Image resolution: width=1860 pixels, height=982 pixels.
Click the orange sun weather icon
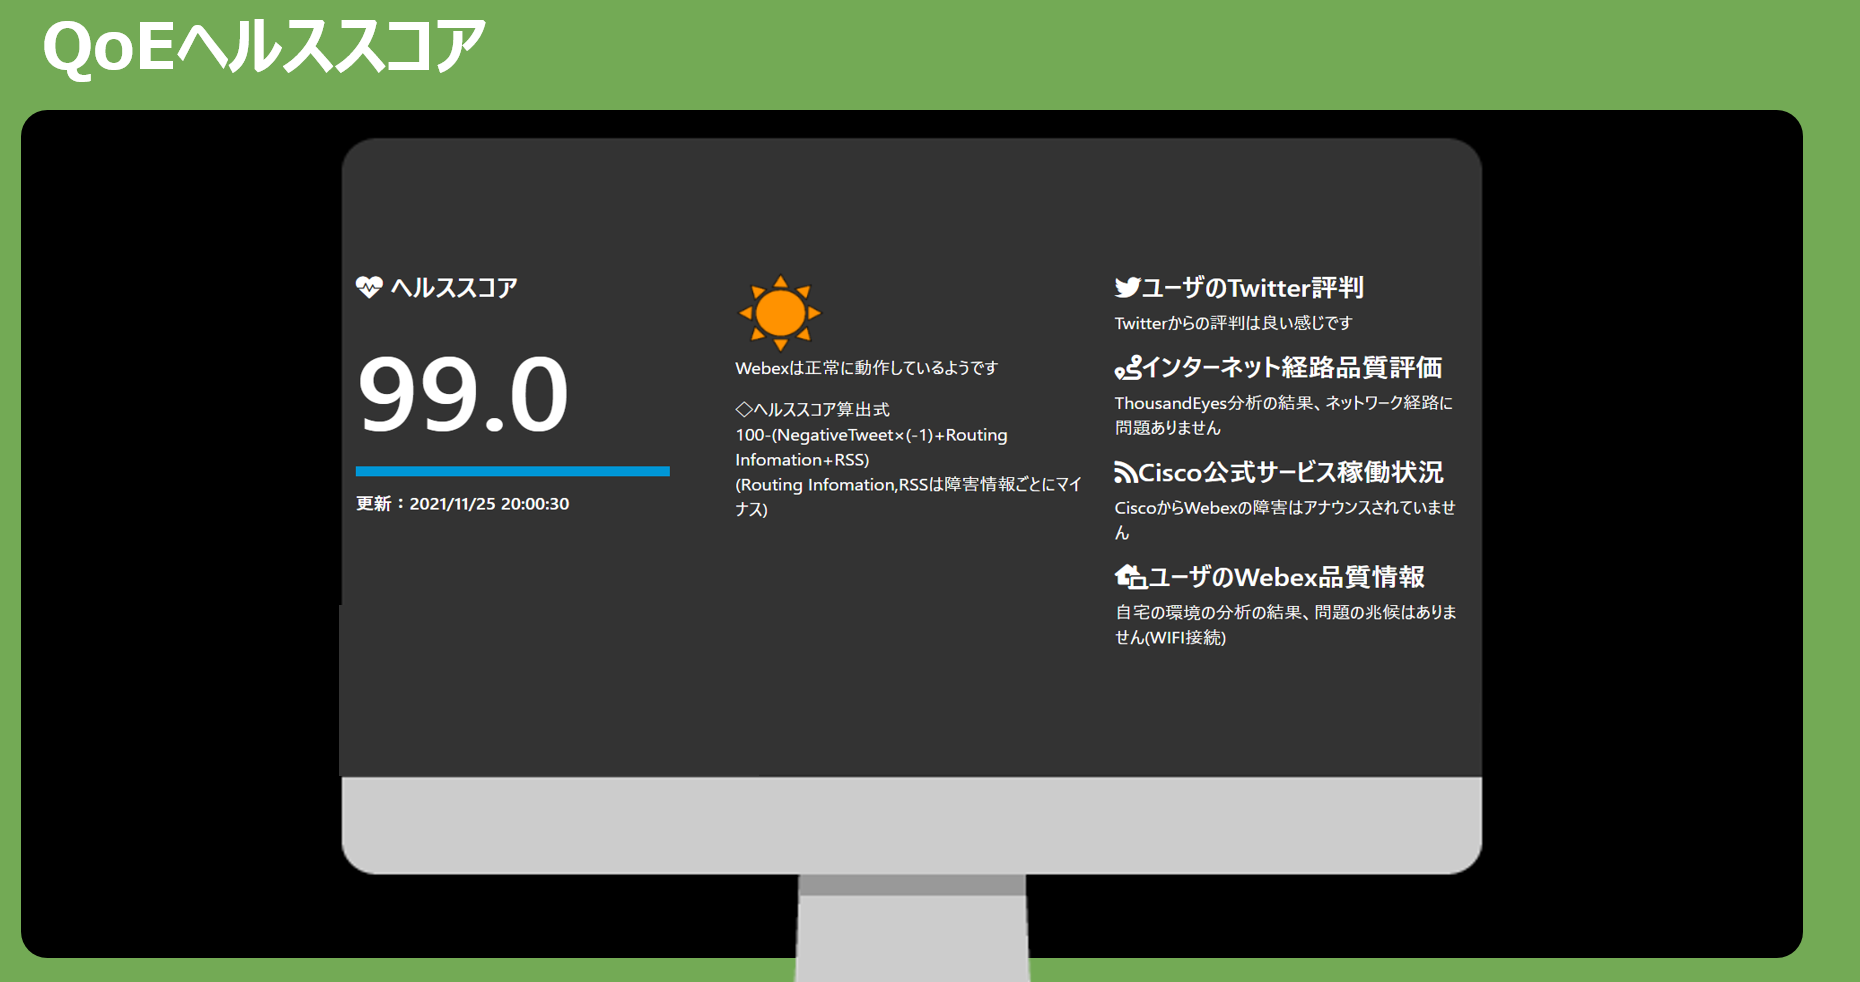(780, 313)
